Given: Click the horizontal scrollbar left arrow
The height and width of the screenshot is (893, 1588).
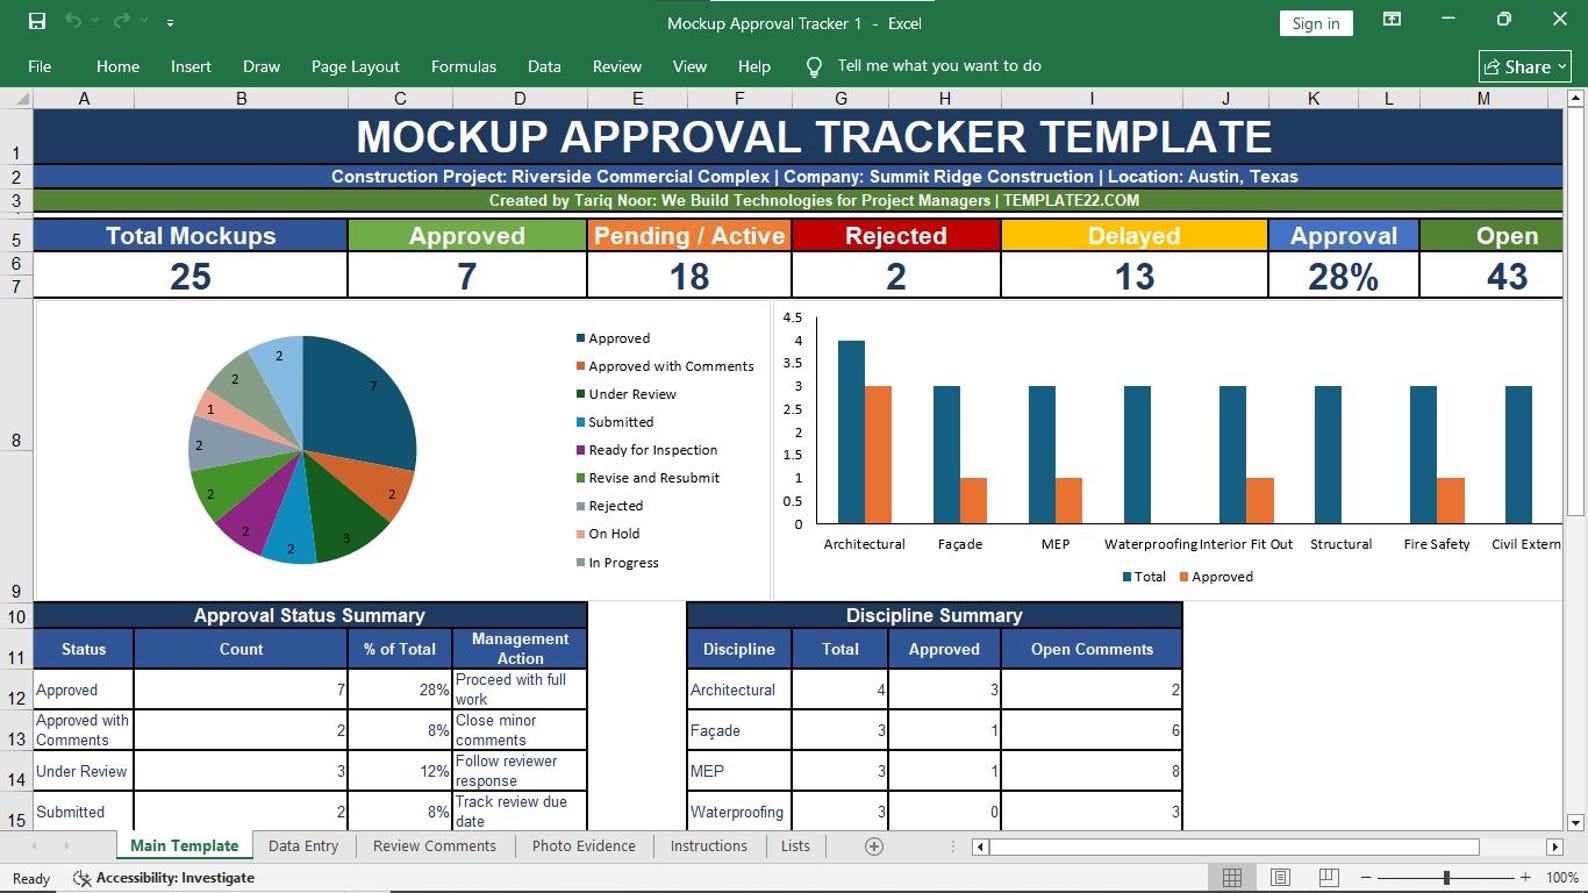Looking at the screenshot, I should tap(981, 847).
